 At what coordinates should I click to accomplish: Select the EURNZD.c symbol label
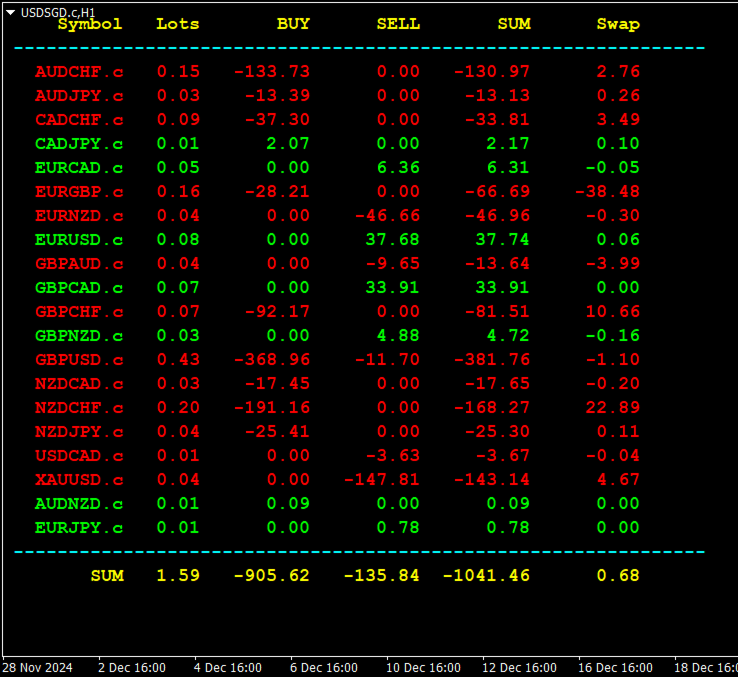pyautogui.click(x=79, y=216)
